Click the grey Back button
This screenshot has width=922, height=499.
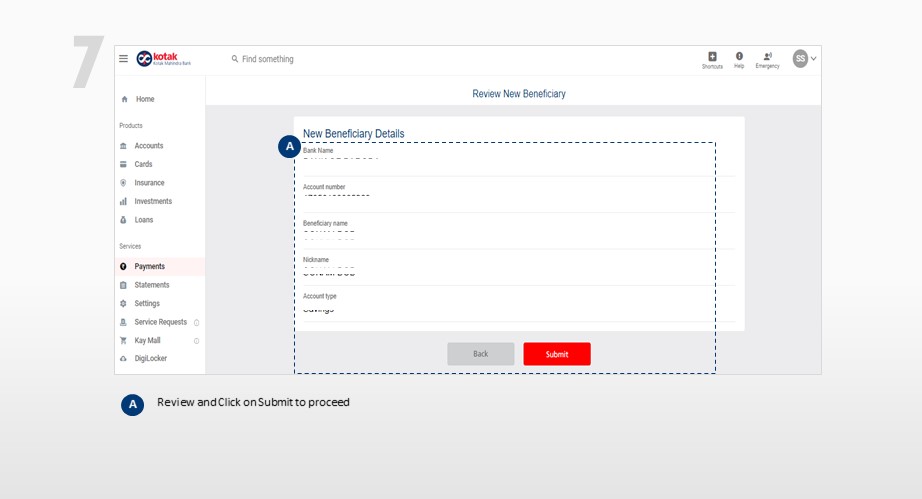click(480, 354)
